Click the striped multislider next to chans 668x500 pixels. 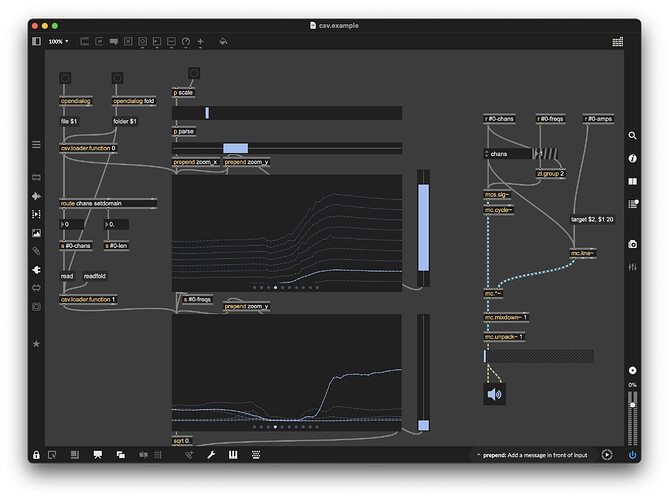click(546, 154)
